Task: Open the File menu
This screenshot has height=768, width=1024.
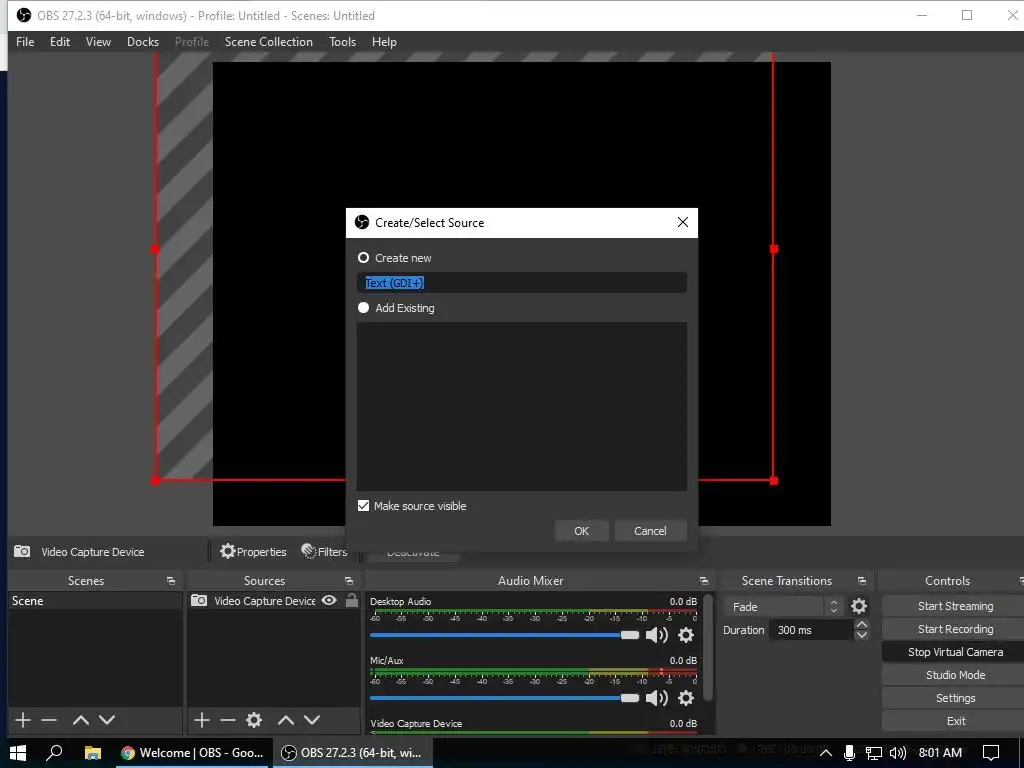Action: tap(25, 42)
